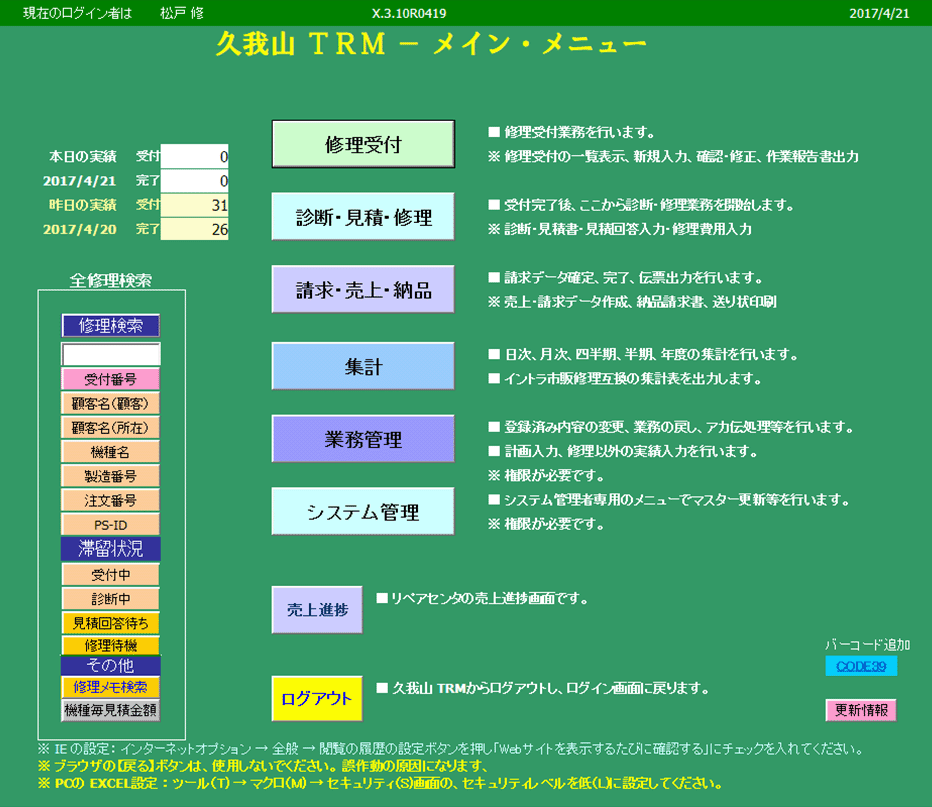The width and height of the screenshot is (932, 807).
Task: Open 機種毎見積金額
Action: coord(111,710)
